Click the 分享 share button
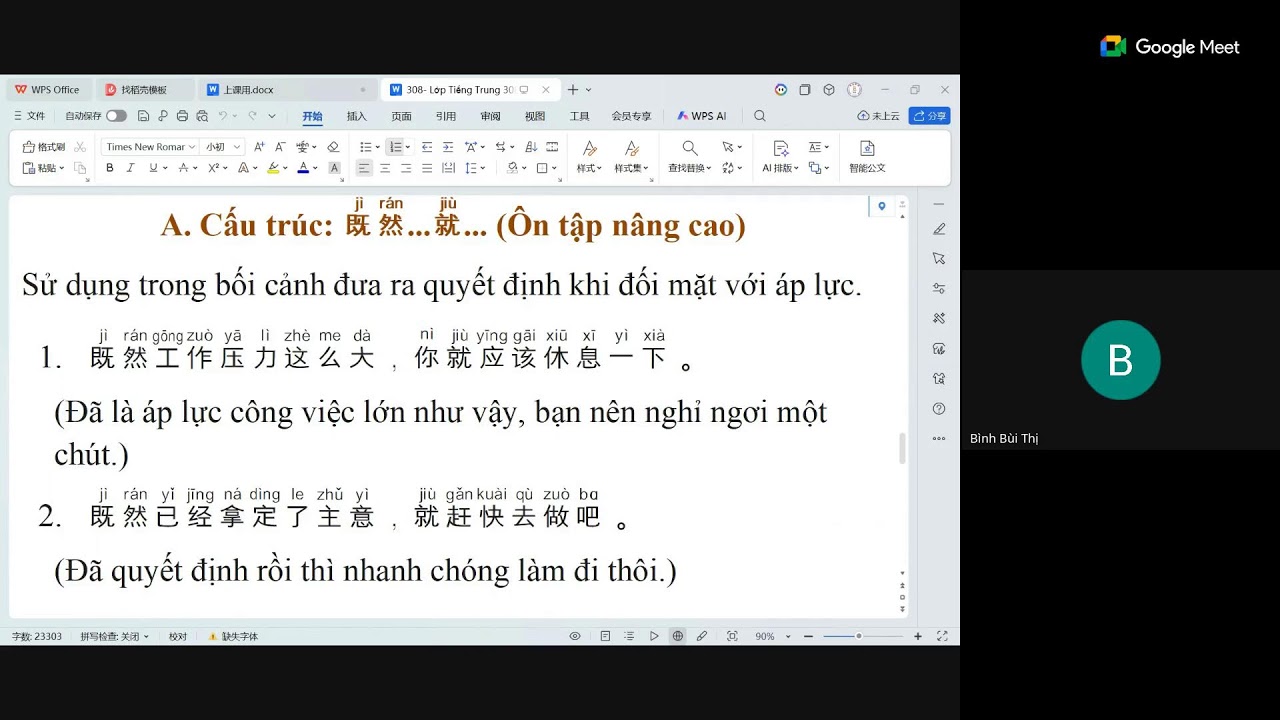Viewport: 1280px width, 720px height. [929, 116]
